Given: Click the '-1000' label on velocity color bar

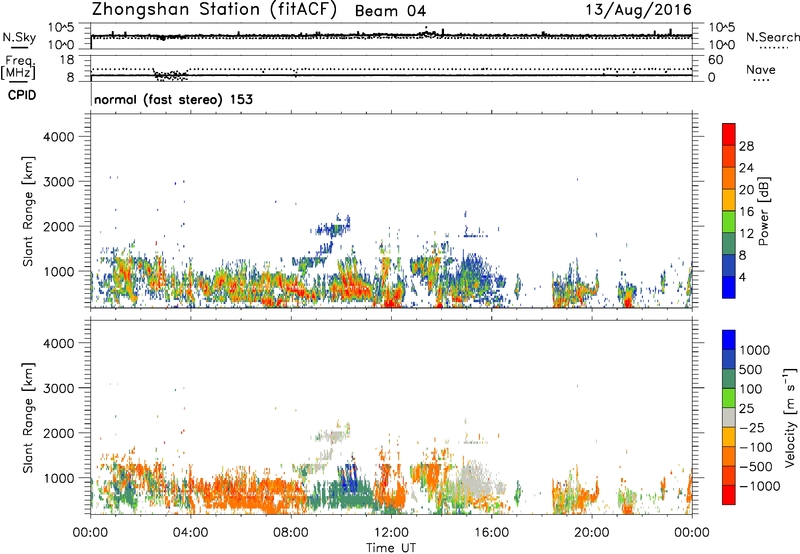Looking at the screenshot, I should click(759, 486).
